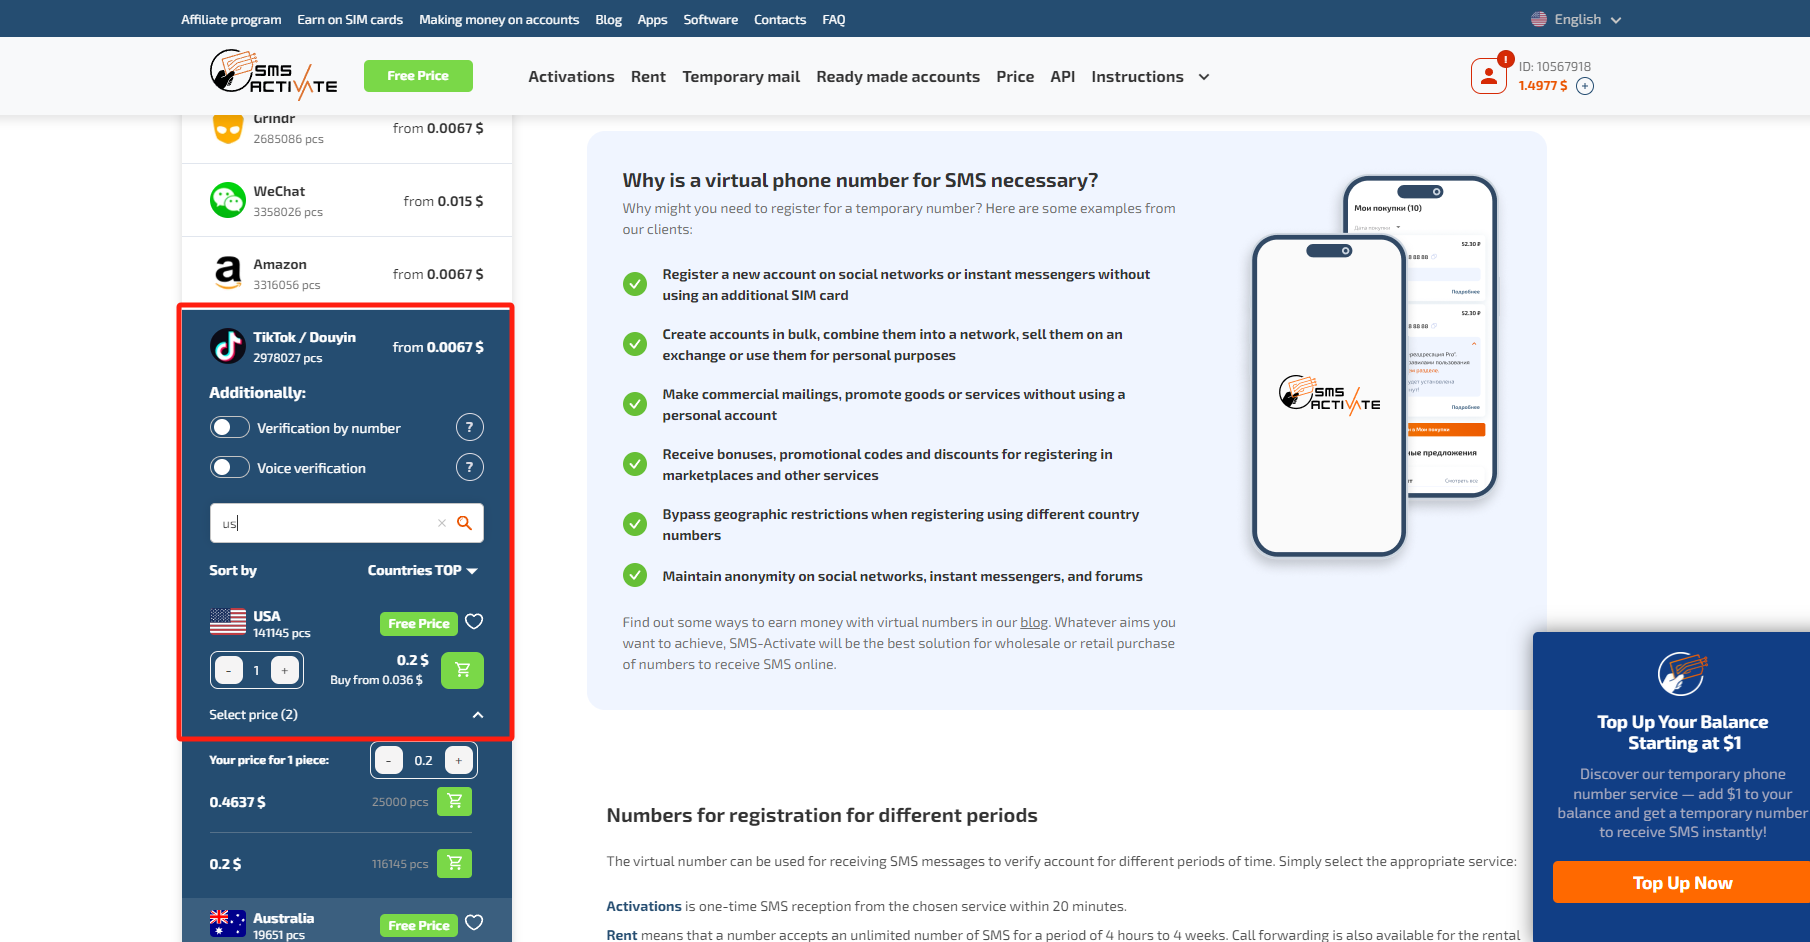This screenshot has height=942, width=1810.
Task: Open the Countries TOP sort dropdown
Action: click(x=422, y=570)
